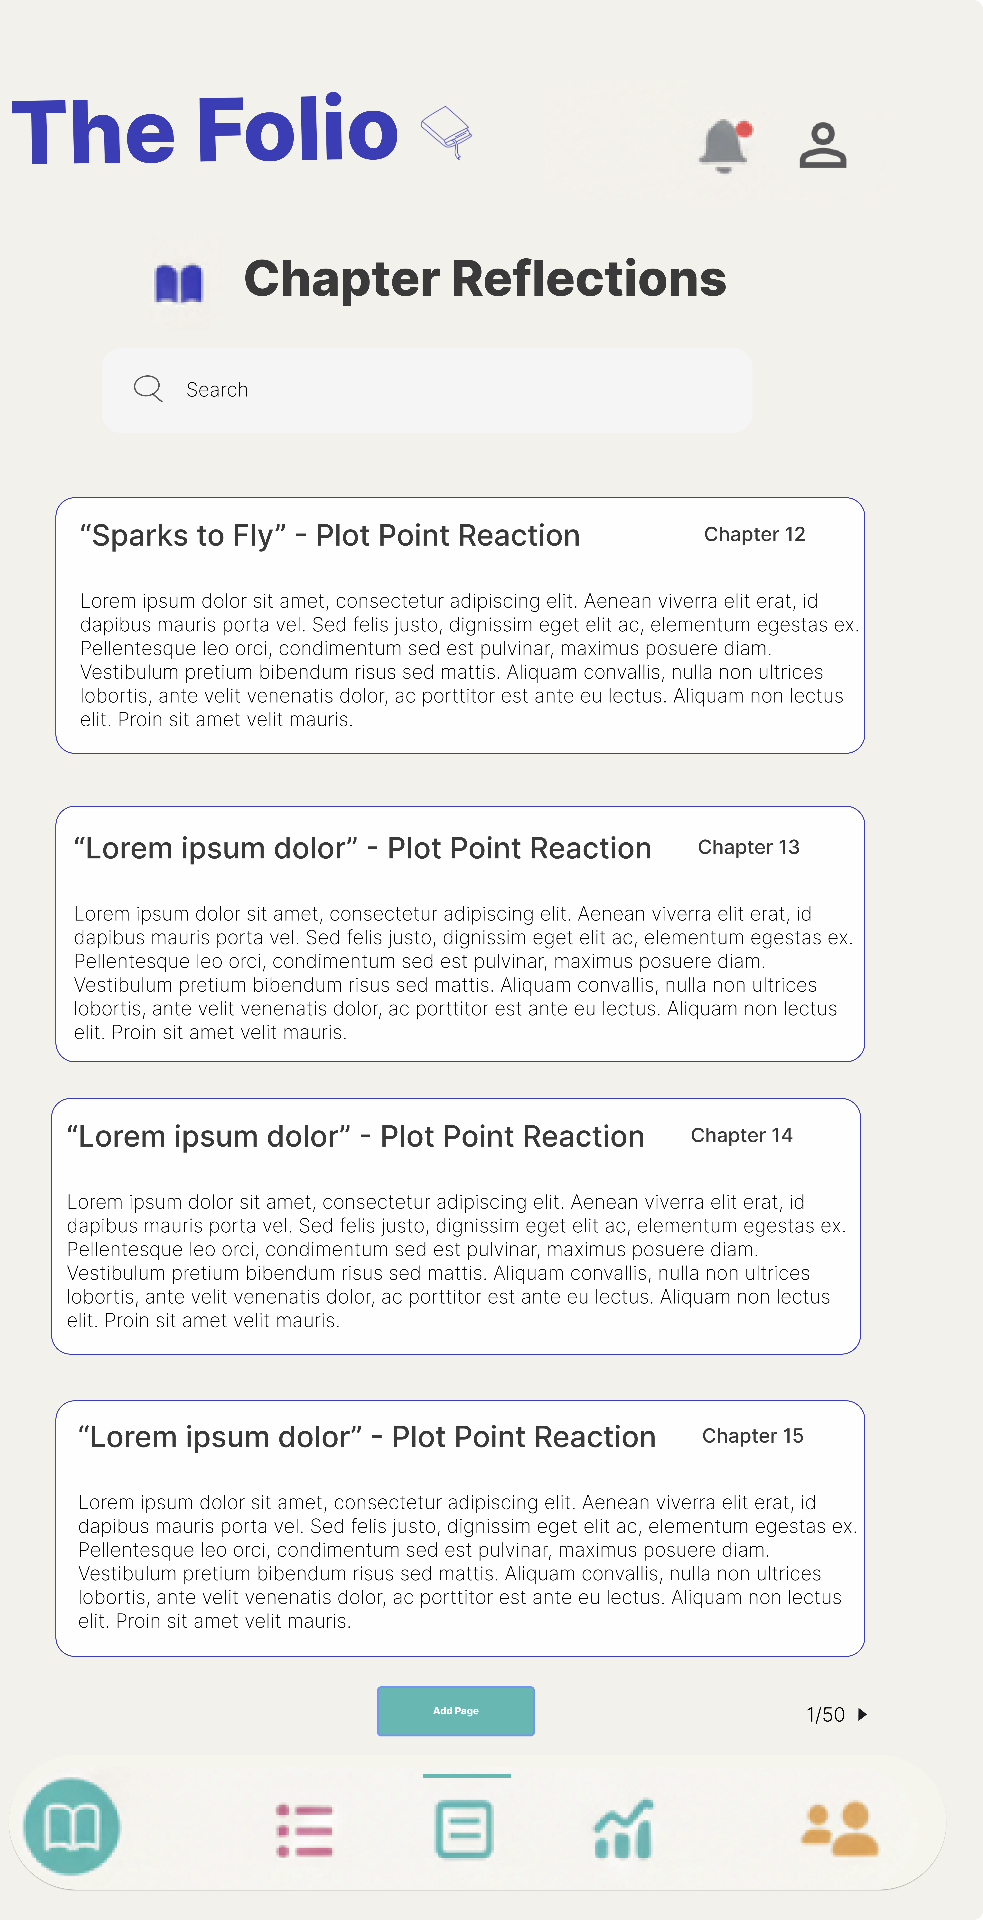Open the notifications bell
Viewport: 983px width, 1920px height.
coord(725,146)
